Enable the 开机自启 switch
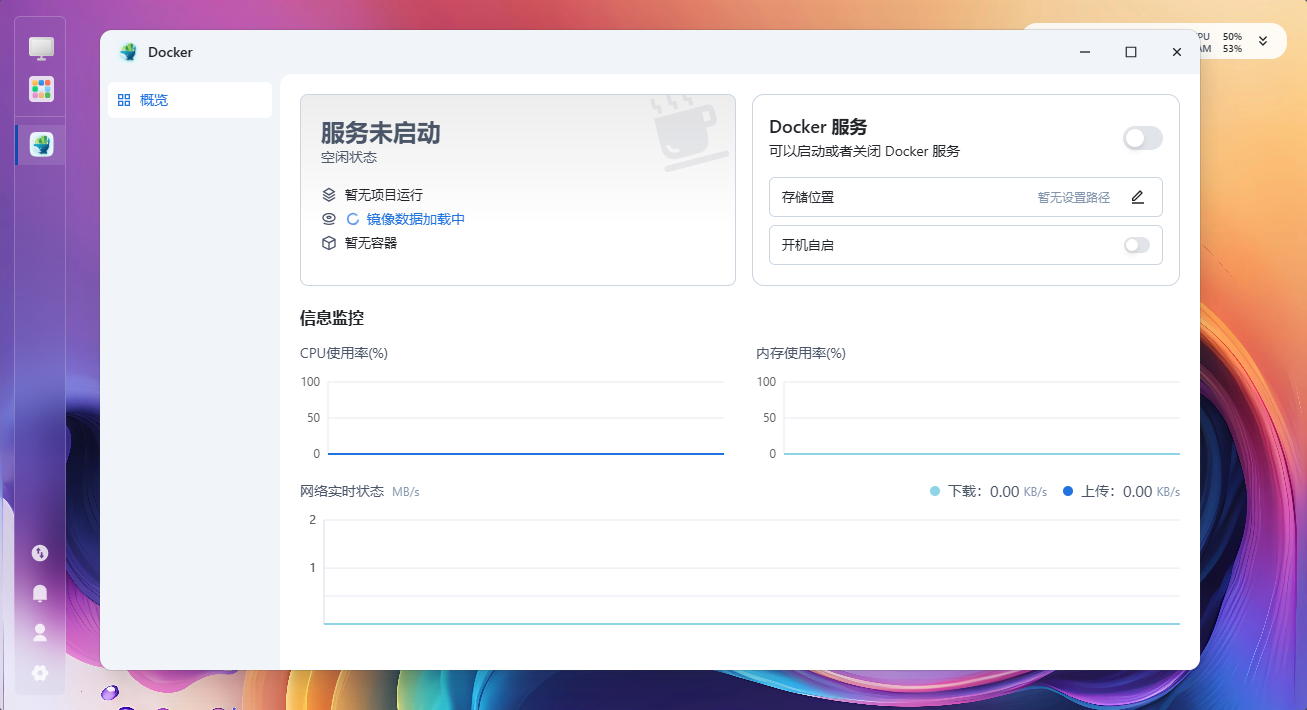This screenshot has height=710, width=1307. (x=1137, y=245)
